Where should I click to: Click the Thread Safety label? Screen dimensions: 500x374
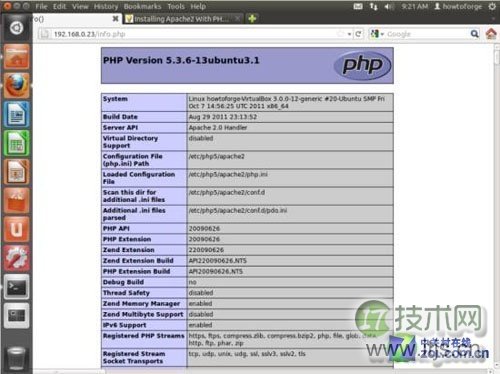tap(126, 293)
